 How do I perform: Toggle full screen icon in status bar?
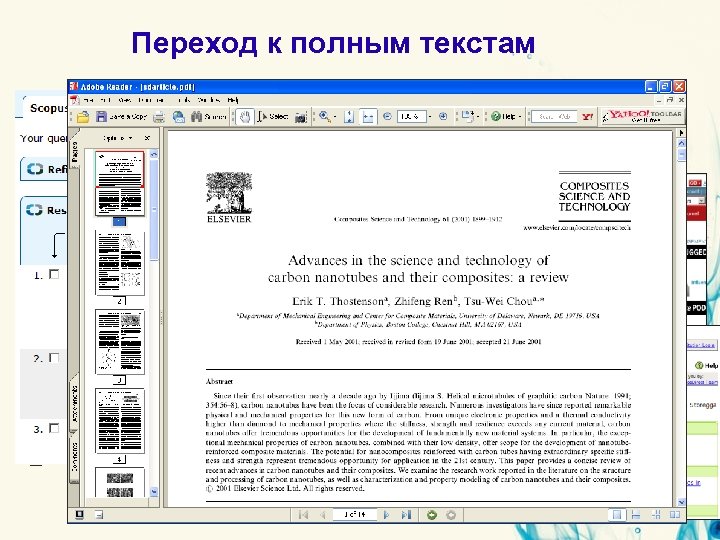coord(79,515)
